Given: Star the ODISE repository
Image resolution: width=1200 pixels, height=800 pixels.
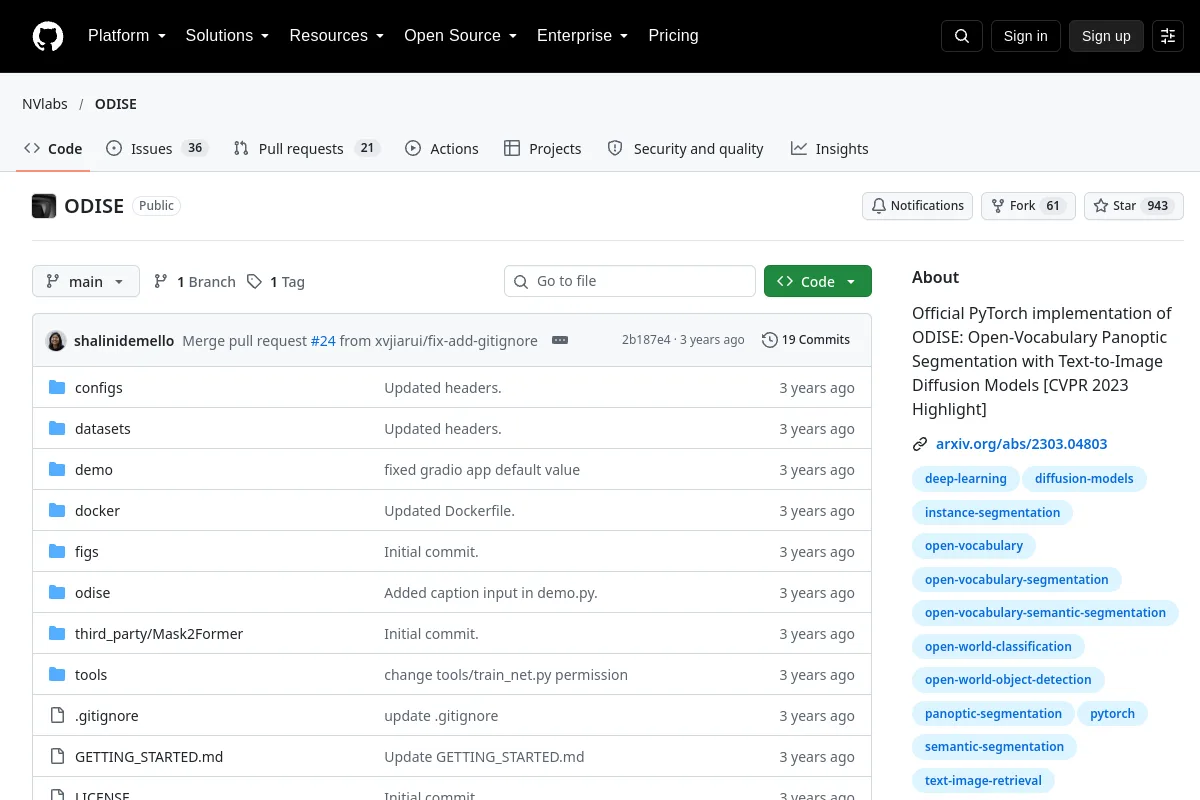Looking at the screenshot, I should [1134, 206].
